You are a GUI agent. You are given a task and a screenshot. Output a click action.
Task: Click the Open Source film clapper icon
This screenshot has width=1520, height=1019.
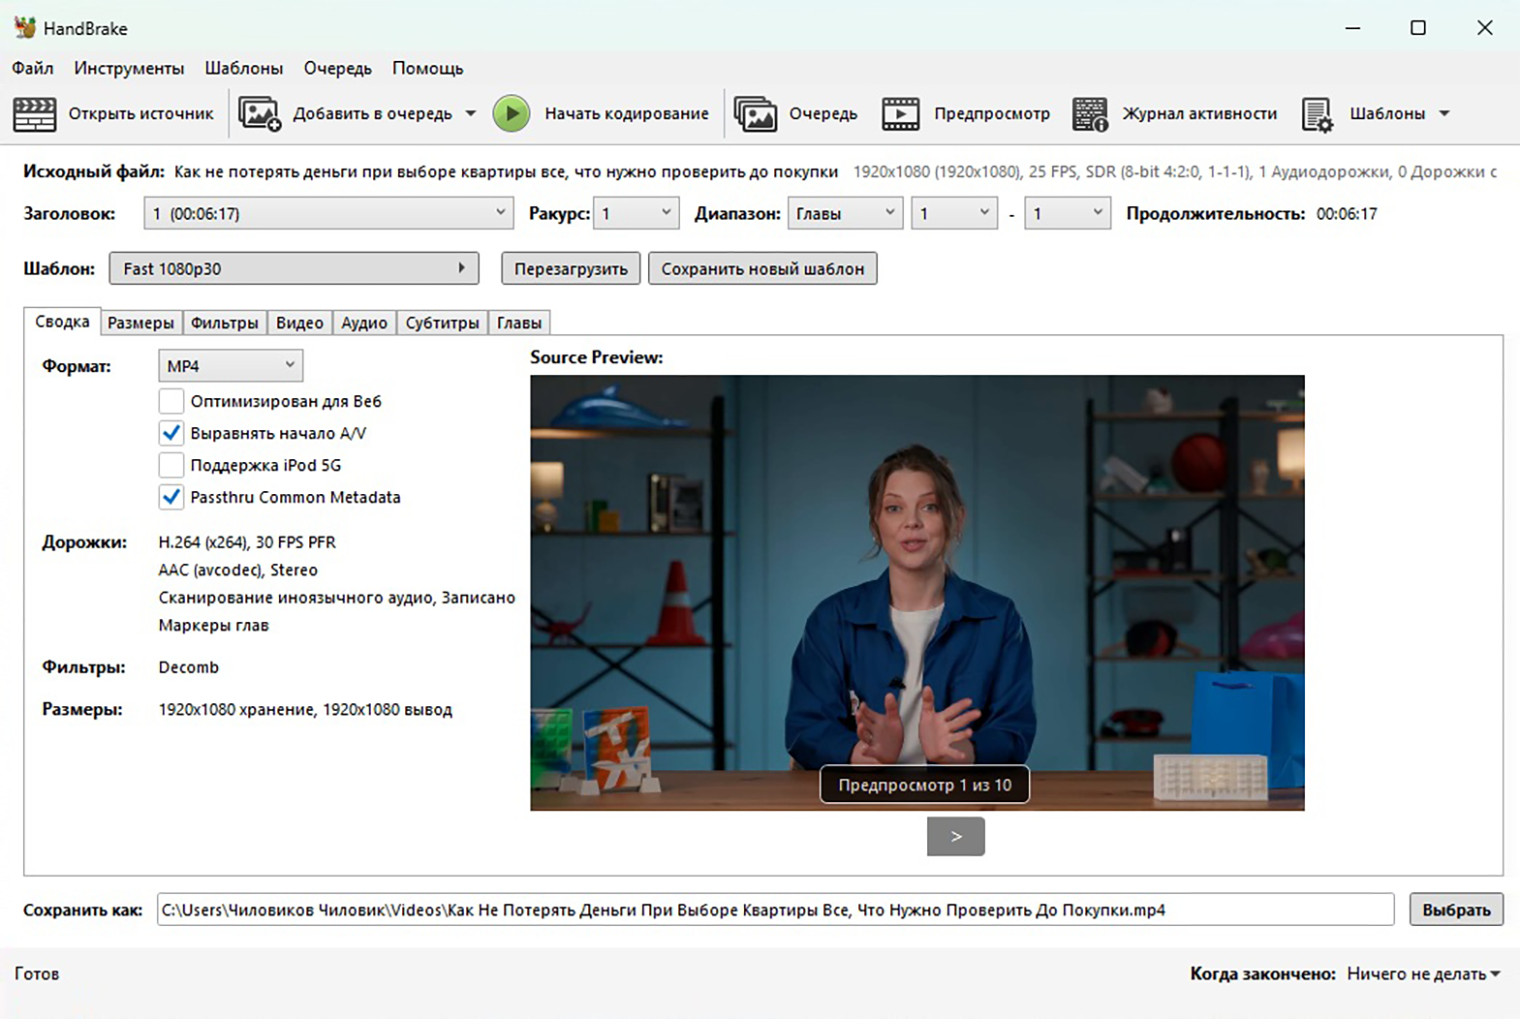[34, 114]
